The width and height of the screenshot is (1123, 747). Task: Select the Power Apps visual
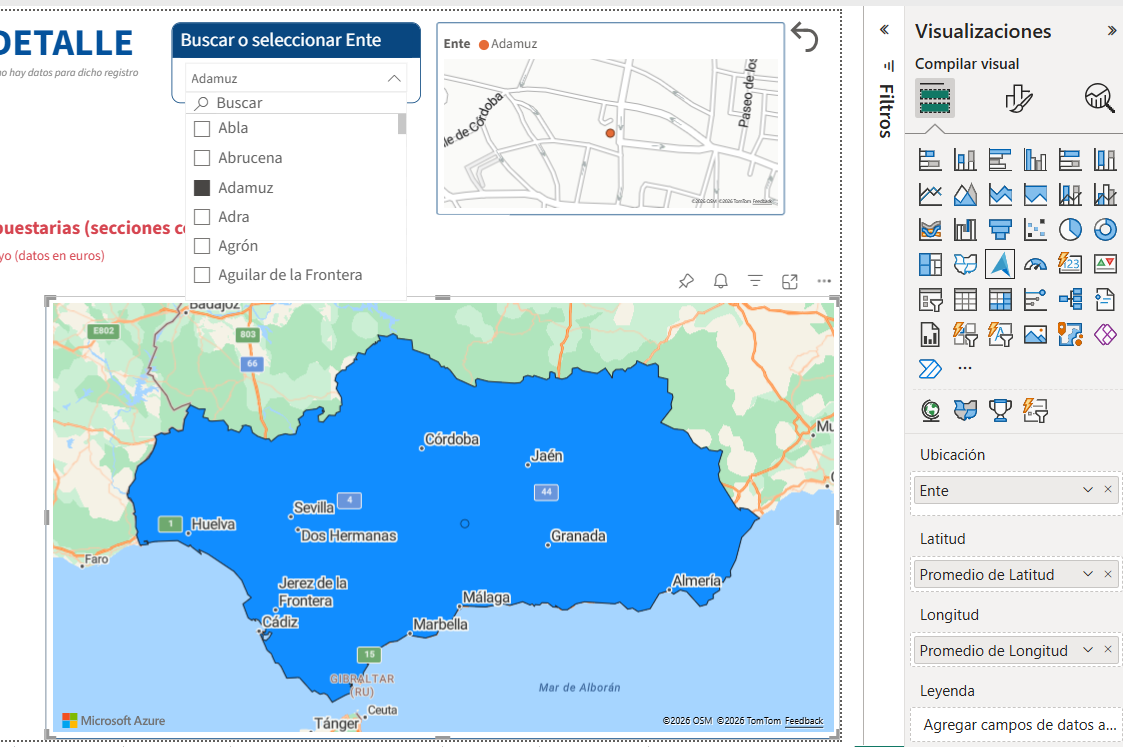coord(1105,334)
